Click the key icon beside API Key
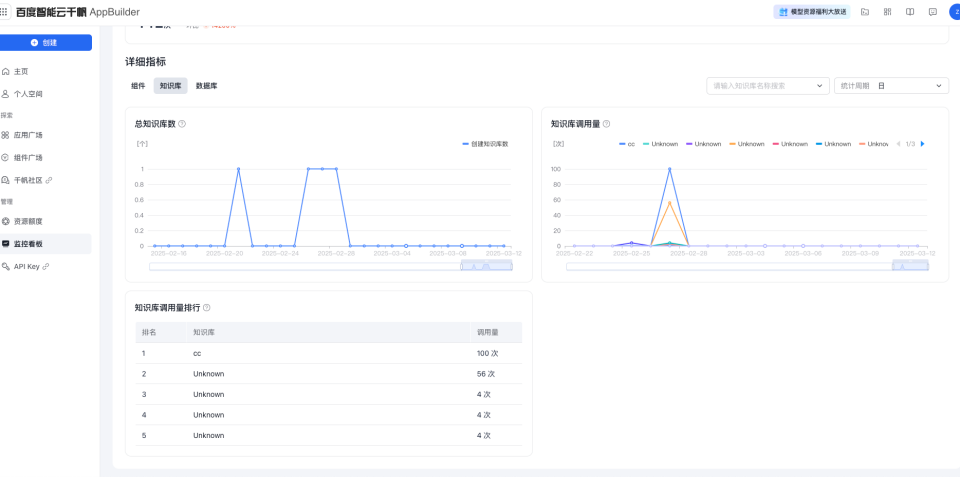 (x=6, y=266)
